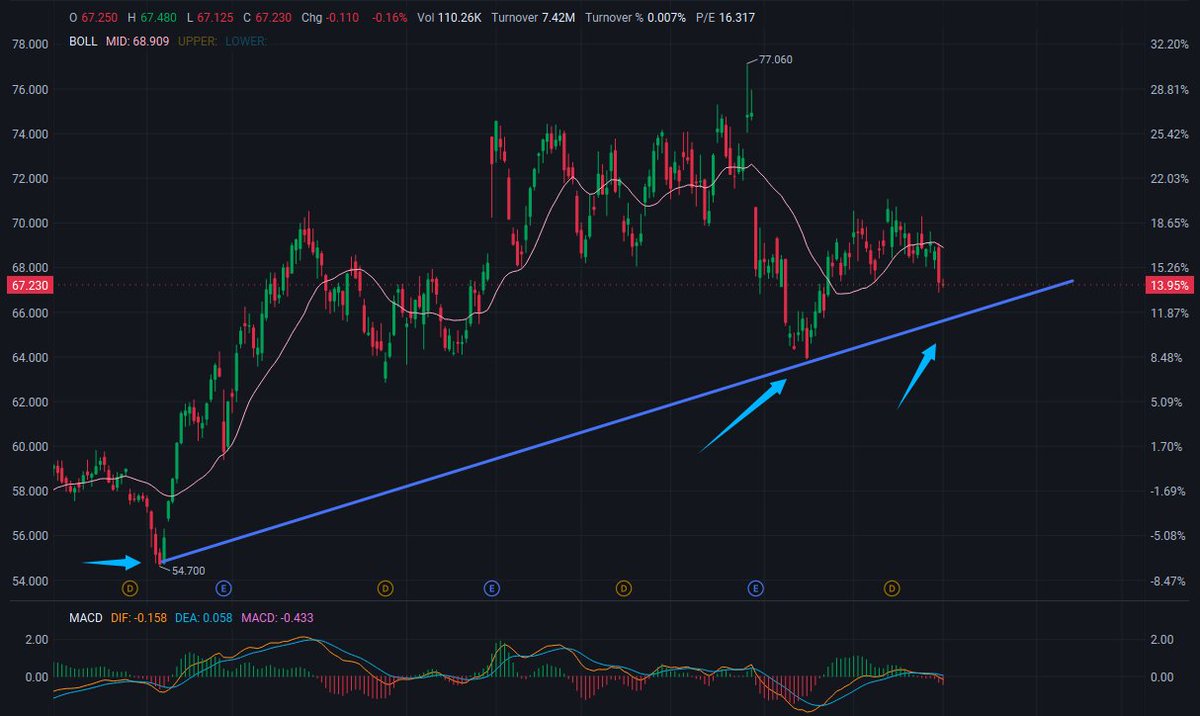Click the close price C 67.230 in header
1200x716 pixels.
pos(268,18)
